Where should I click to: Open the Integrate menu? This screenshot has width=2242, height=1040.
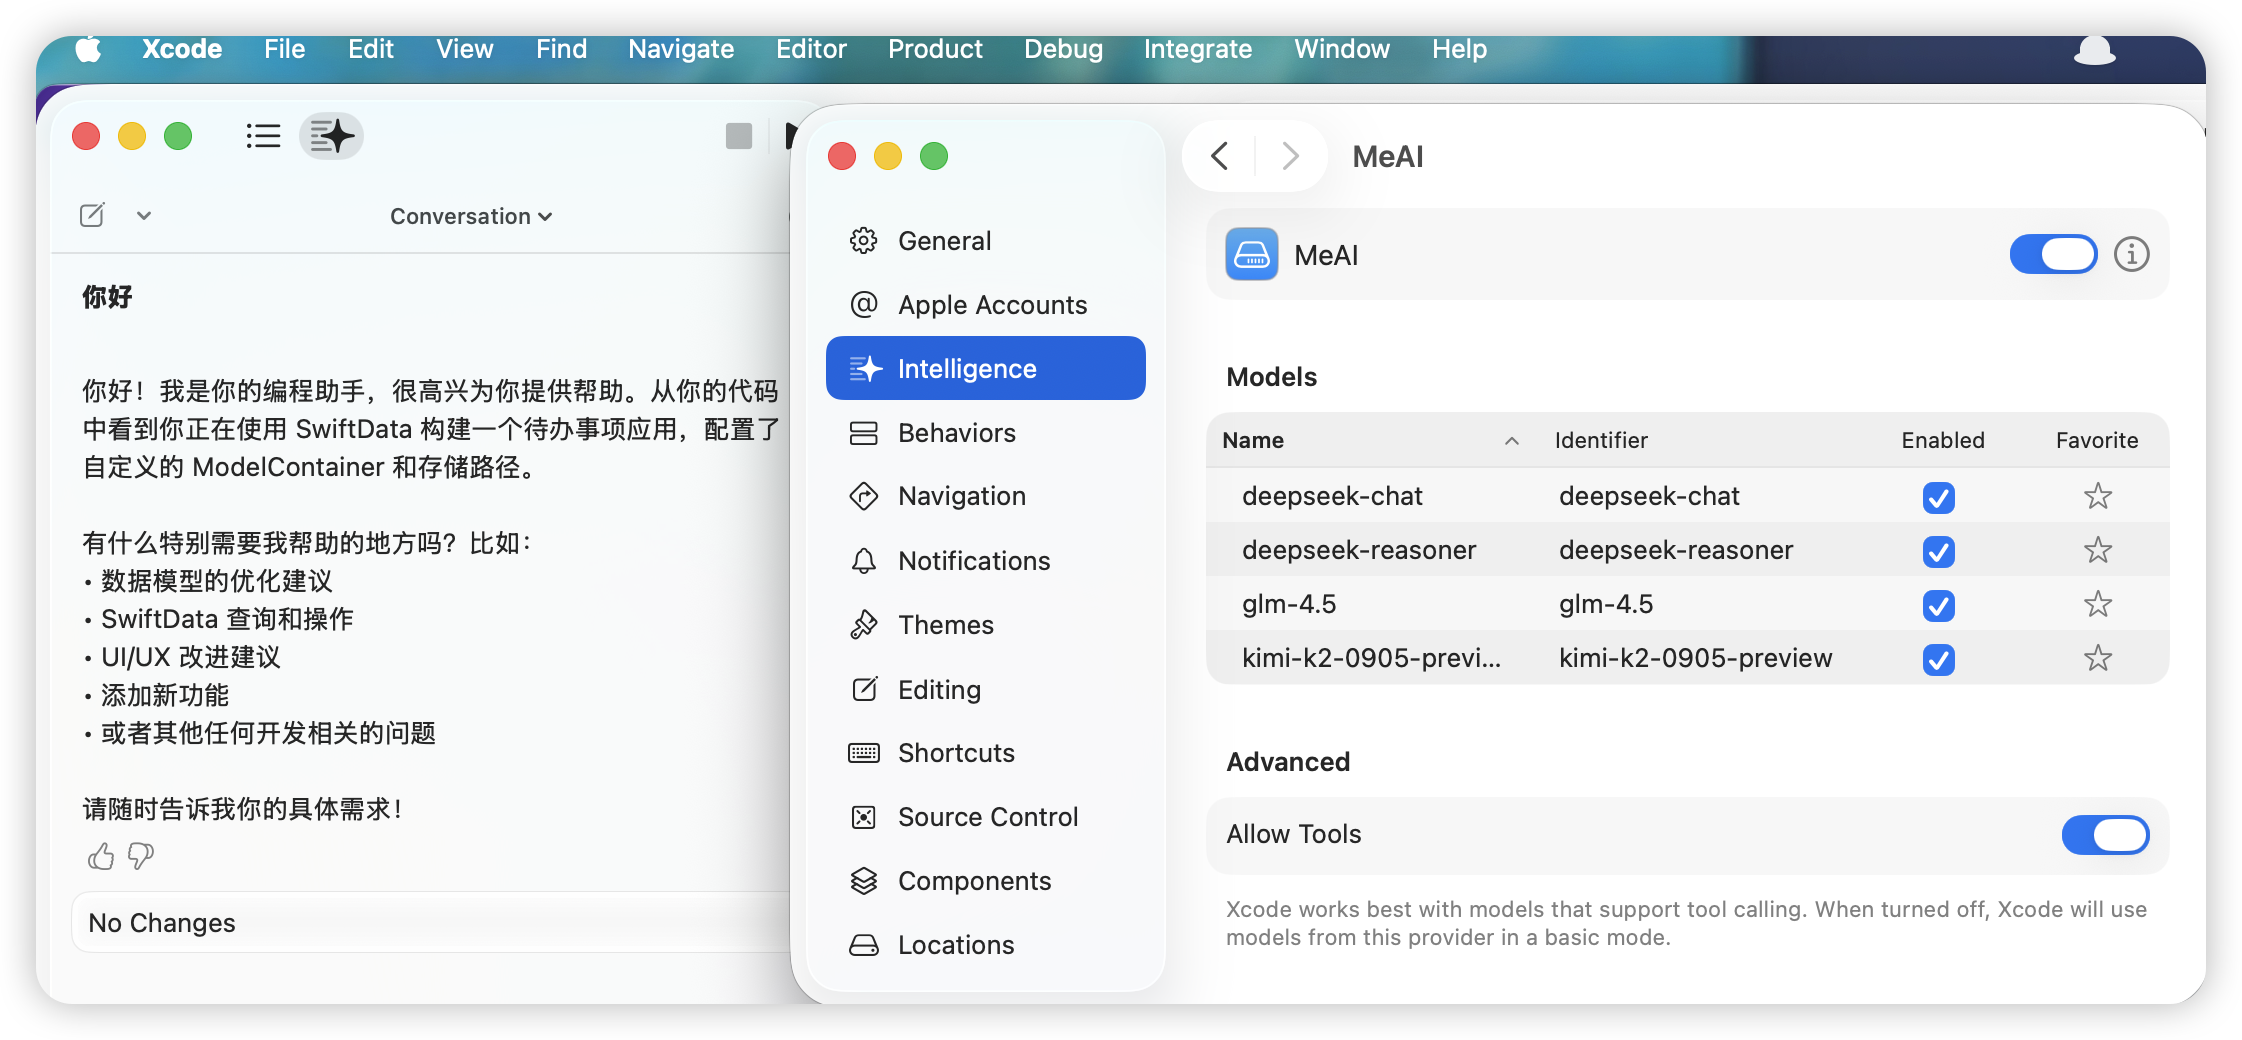click(1198, 49)
